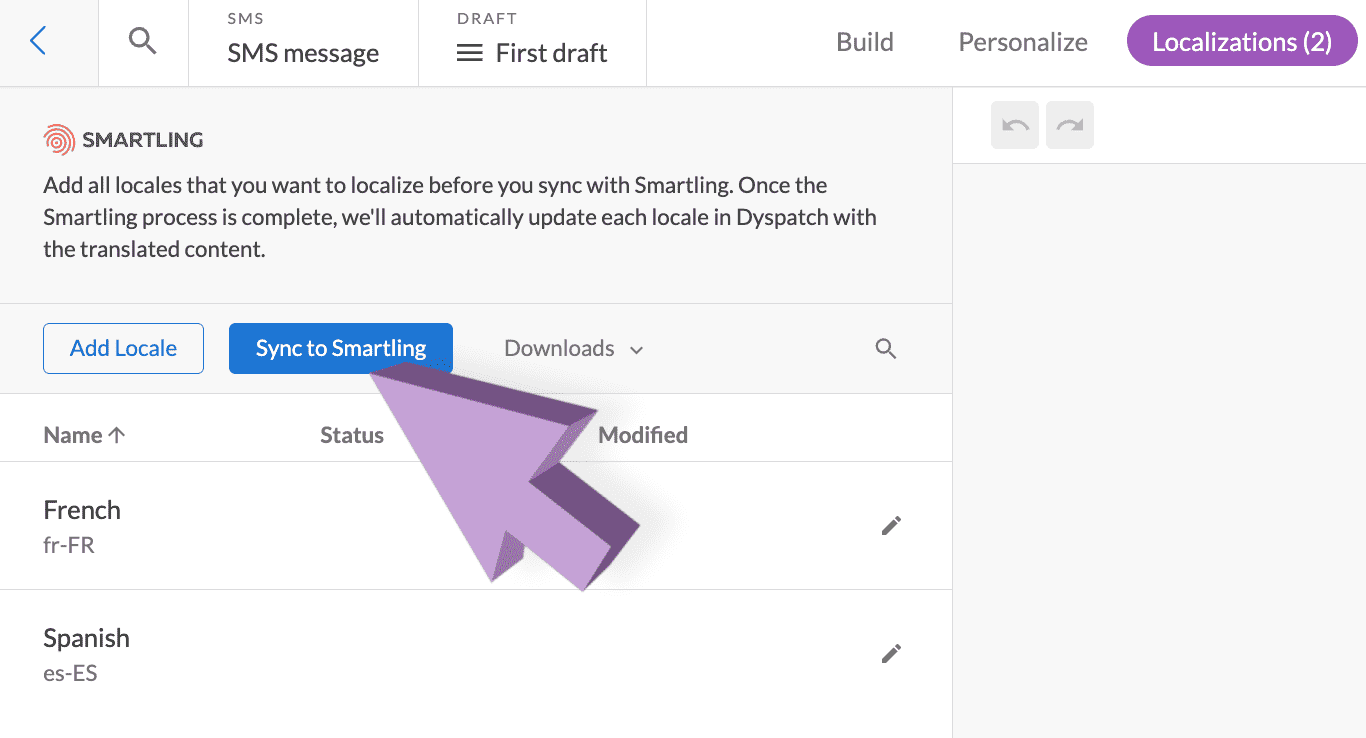Open the Localizations (2) tab
The width and height of the screenshot is (1366, 738).
1242,42
